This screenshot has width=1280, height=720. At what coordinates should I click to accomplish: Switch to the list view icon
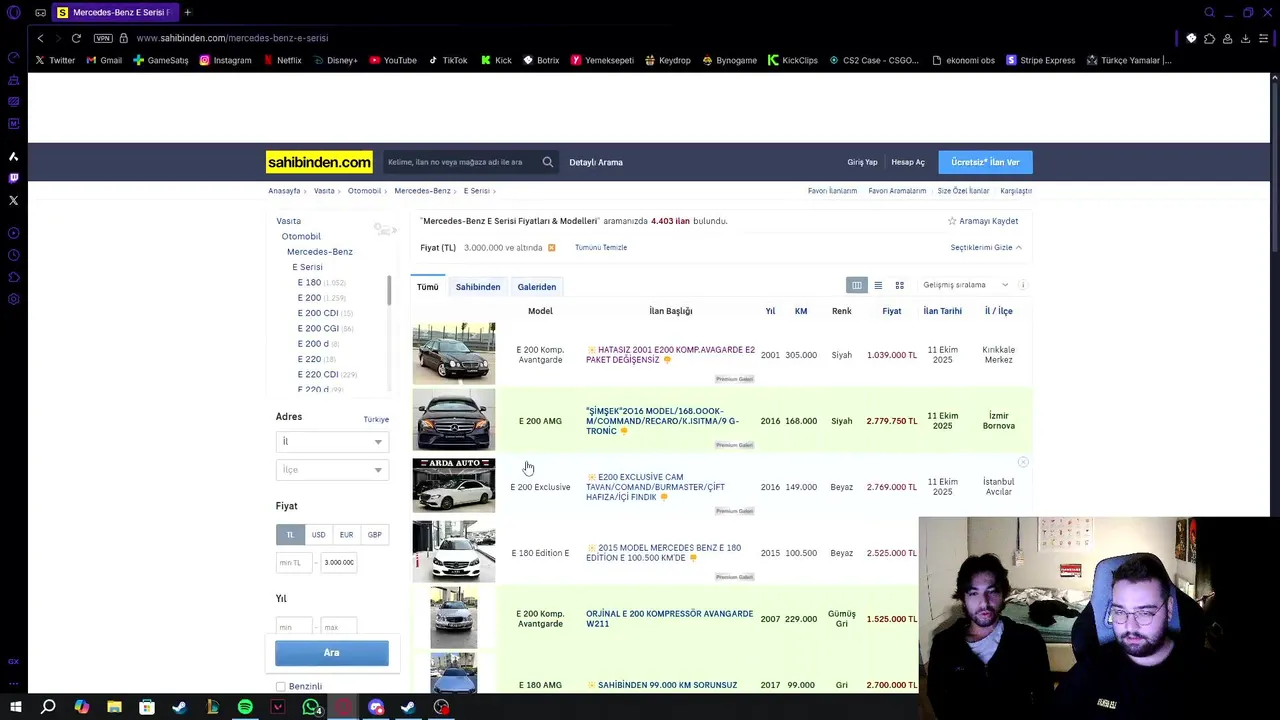(878, 285)
